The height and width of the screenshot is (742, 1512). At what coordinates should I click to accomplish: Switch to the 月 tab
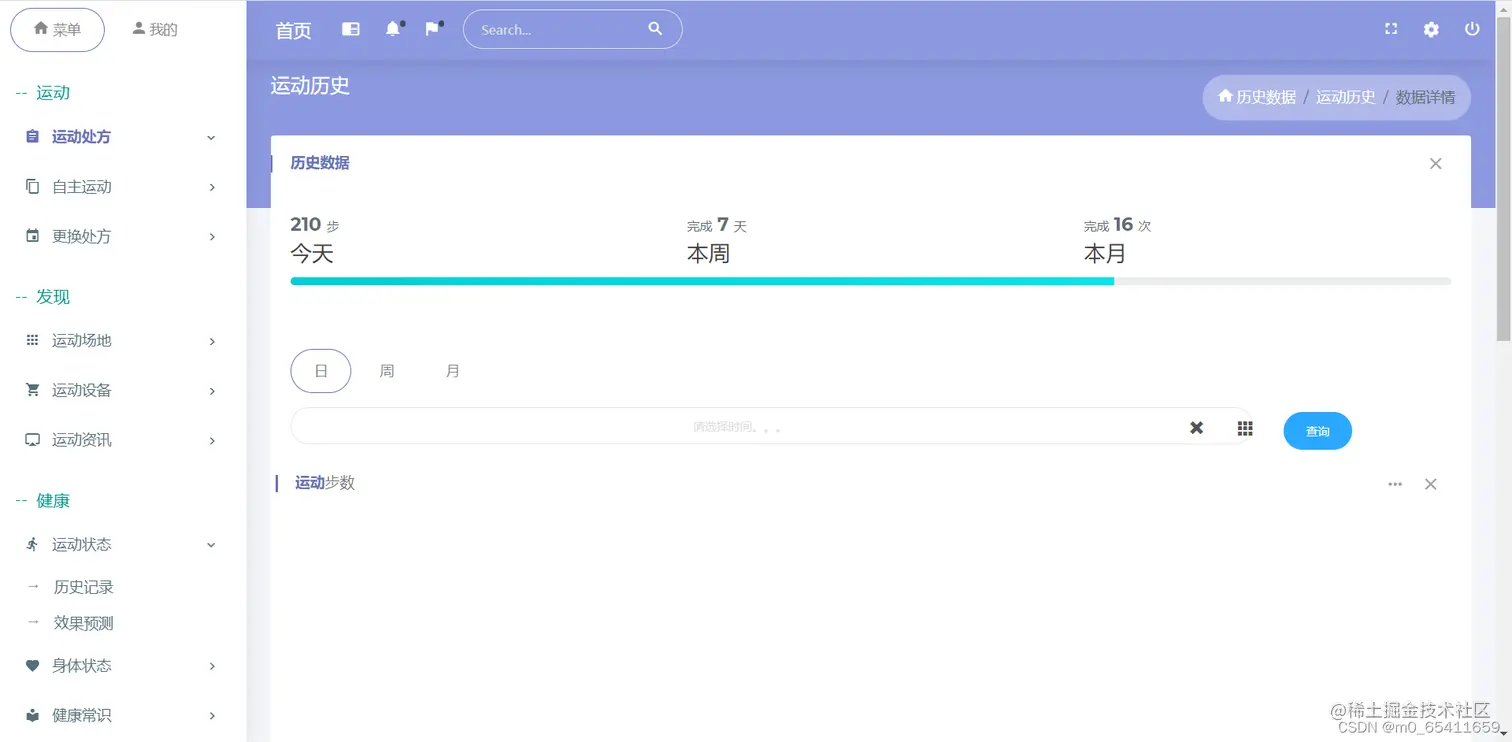point(453,371)
